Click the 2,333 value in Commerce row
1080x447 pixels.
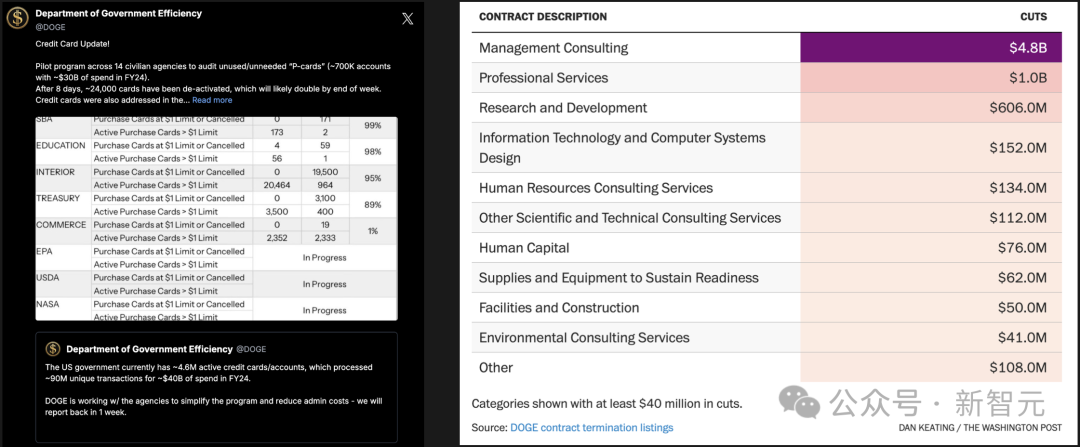pos(324,238)
